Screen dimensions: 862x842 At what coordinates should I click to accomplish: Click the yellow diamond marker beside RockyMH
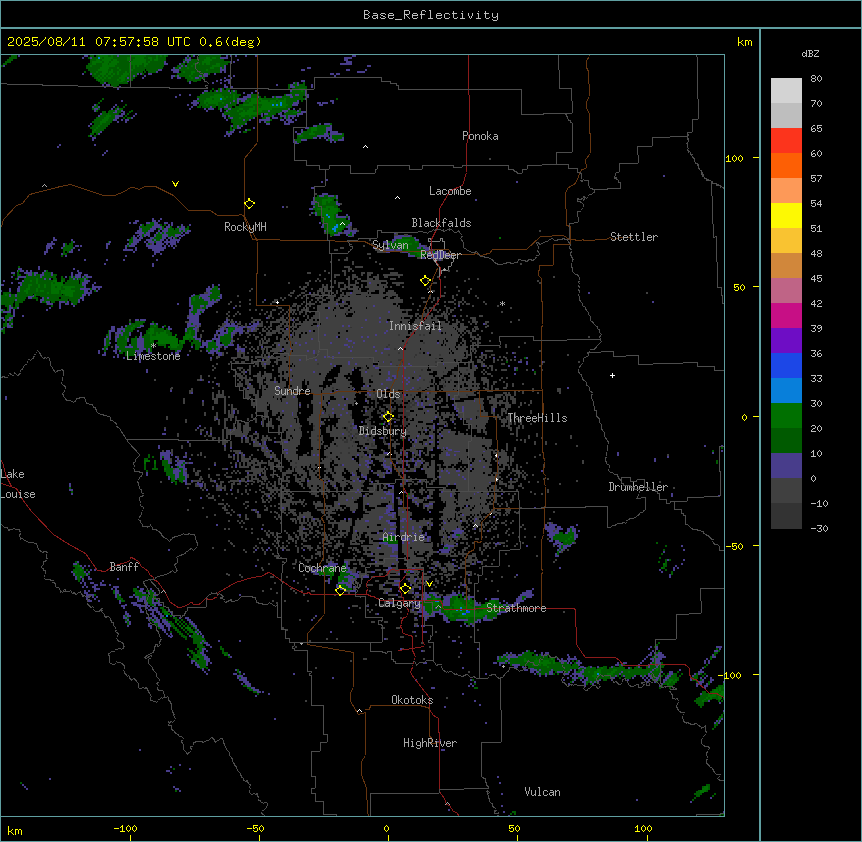click(x=250, y=204)
